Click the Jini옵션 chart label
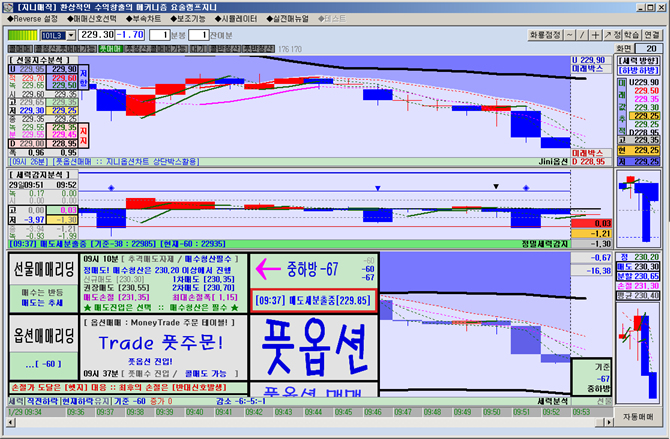This screenshot has width=670, height=439. coord(553,162)
